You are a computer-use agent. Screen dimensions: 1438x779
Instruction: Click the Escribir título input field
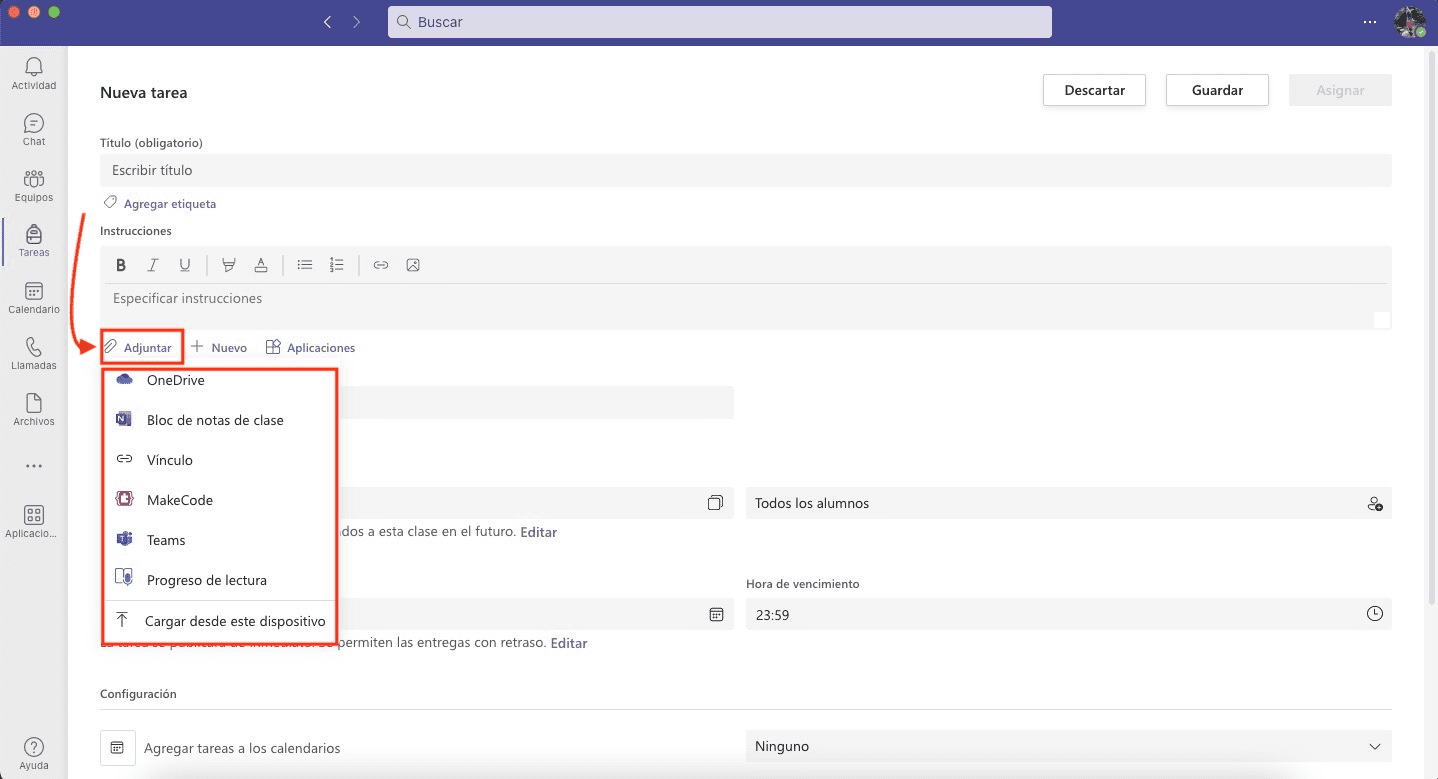[x=745, y=170]
